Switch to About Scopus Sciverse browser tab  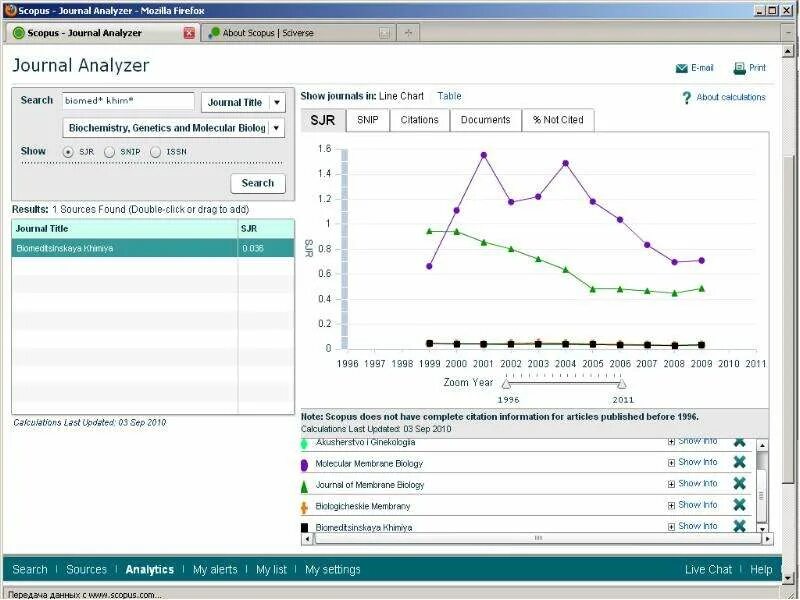298,33
